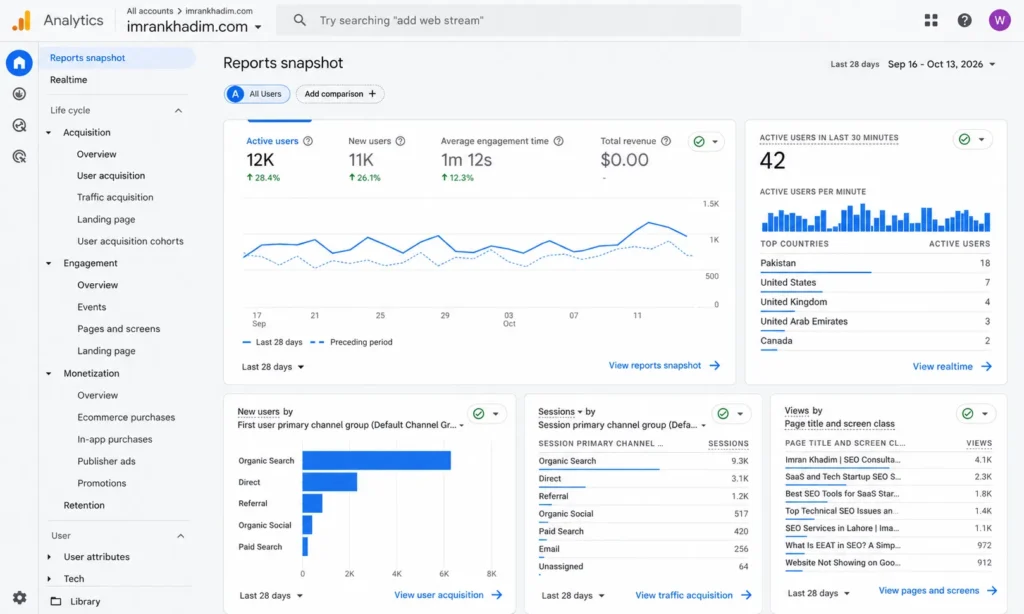1024x614 pixels.
Task: Click the Direct bar in chart
Action: 330,482
